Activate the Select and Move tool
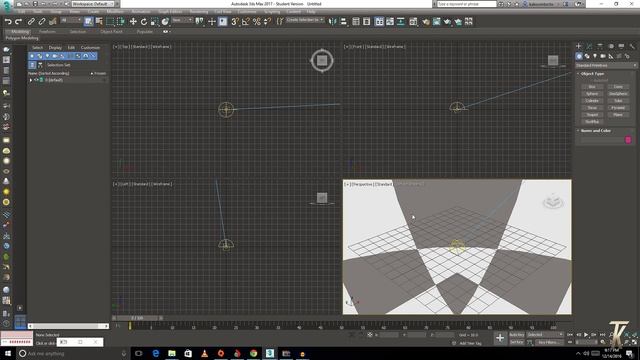The image size is (640, 360). [x=133, y=22]
